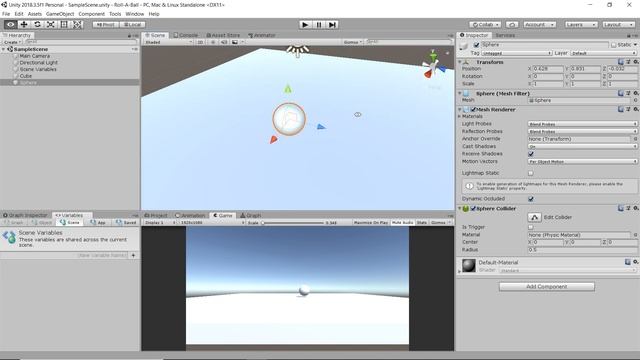
Task: Start Play mode
Action: click(x=305, y=24)
